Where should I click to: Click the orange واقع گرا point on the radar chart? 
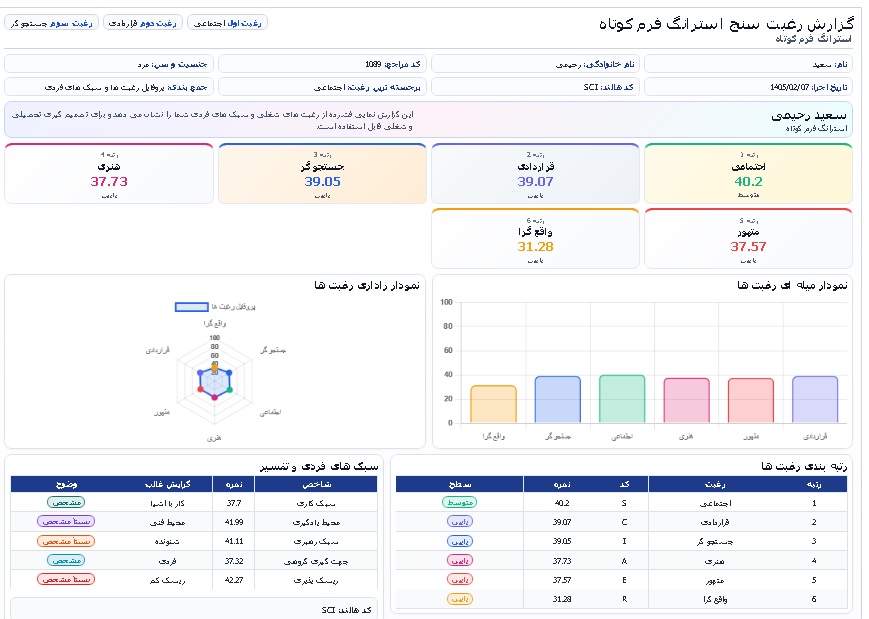(x=215, y=367)
